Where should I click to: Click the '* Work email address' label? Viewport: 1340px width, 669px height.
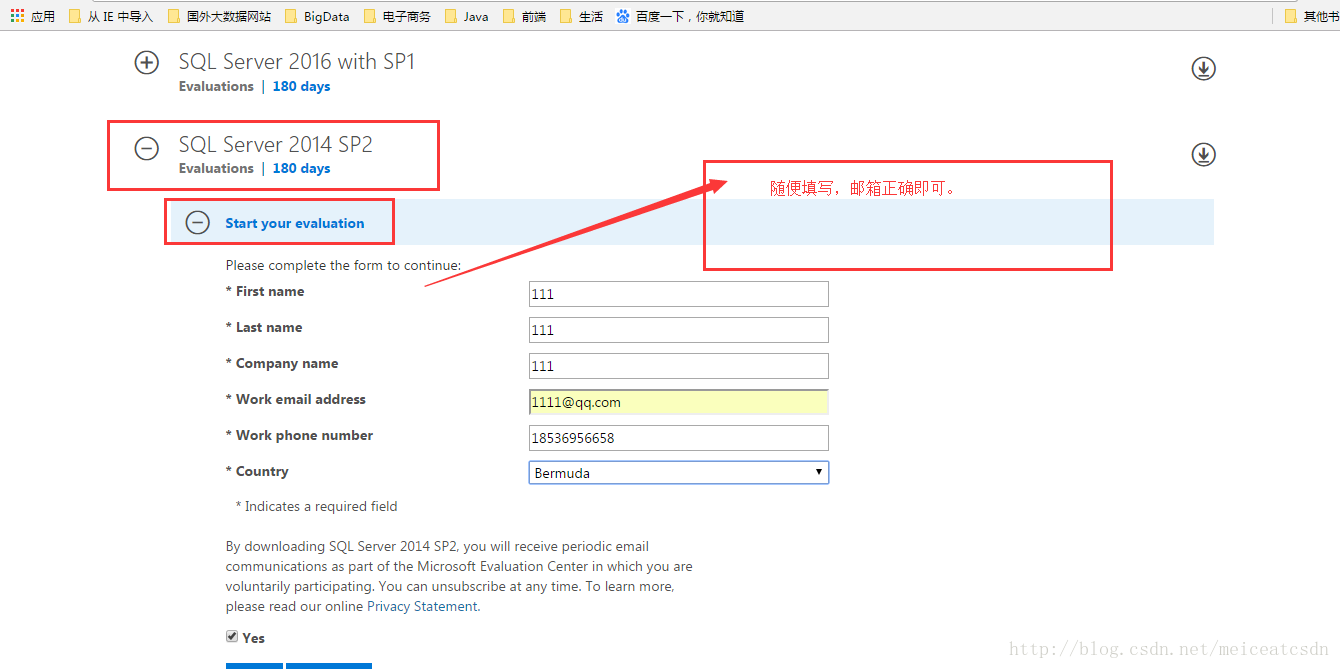pos(296,399)
